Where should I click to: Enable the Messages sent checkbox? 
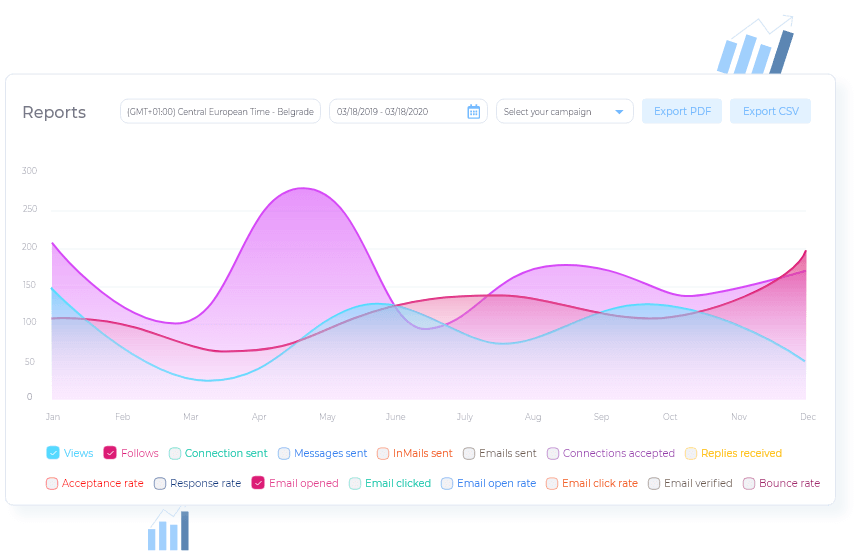pyautogui.click(x=284, y=454)
